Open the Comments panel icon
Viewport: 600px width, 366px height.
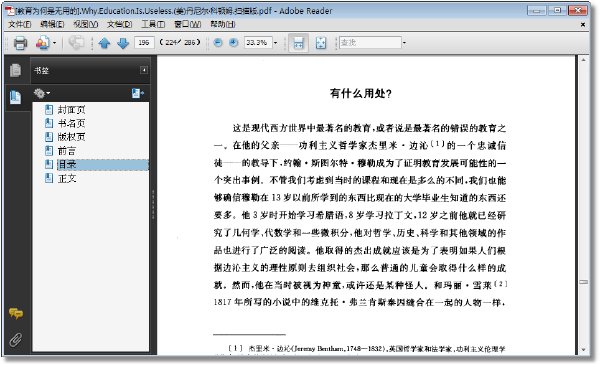(16, 314)
